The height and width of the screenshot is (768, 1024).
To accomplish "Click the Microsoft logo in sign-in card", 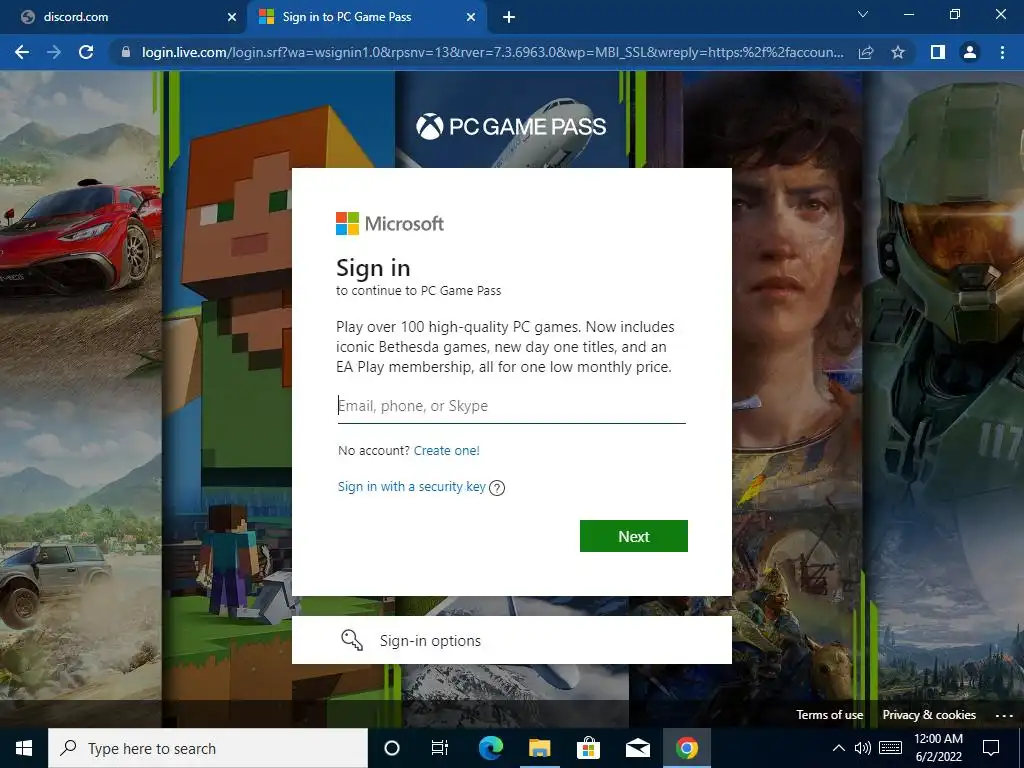I will [x=390, y=223].
